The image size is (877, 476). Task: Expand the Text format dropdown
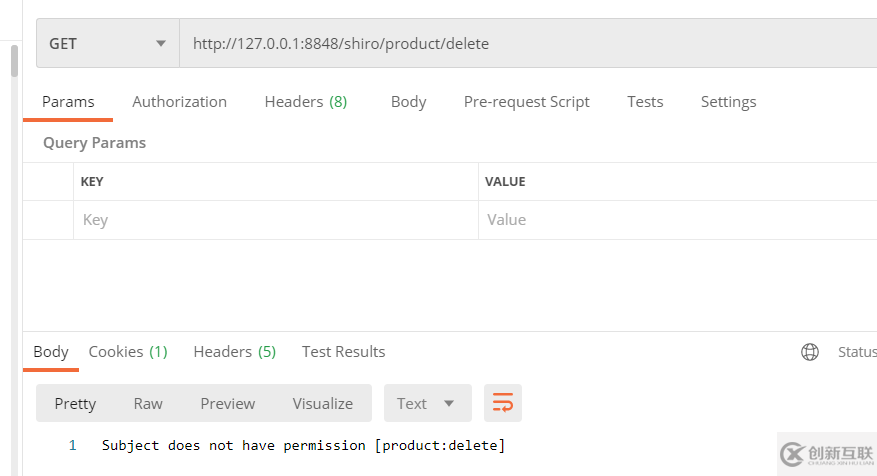point(427,403)
